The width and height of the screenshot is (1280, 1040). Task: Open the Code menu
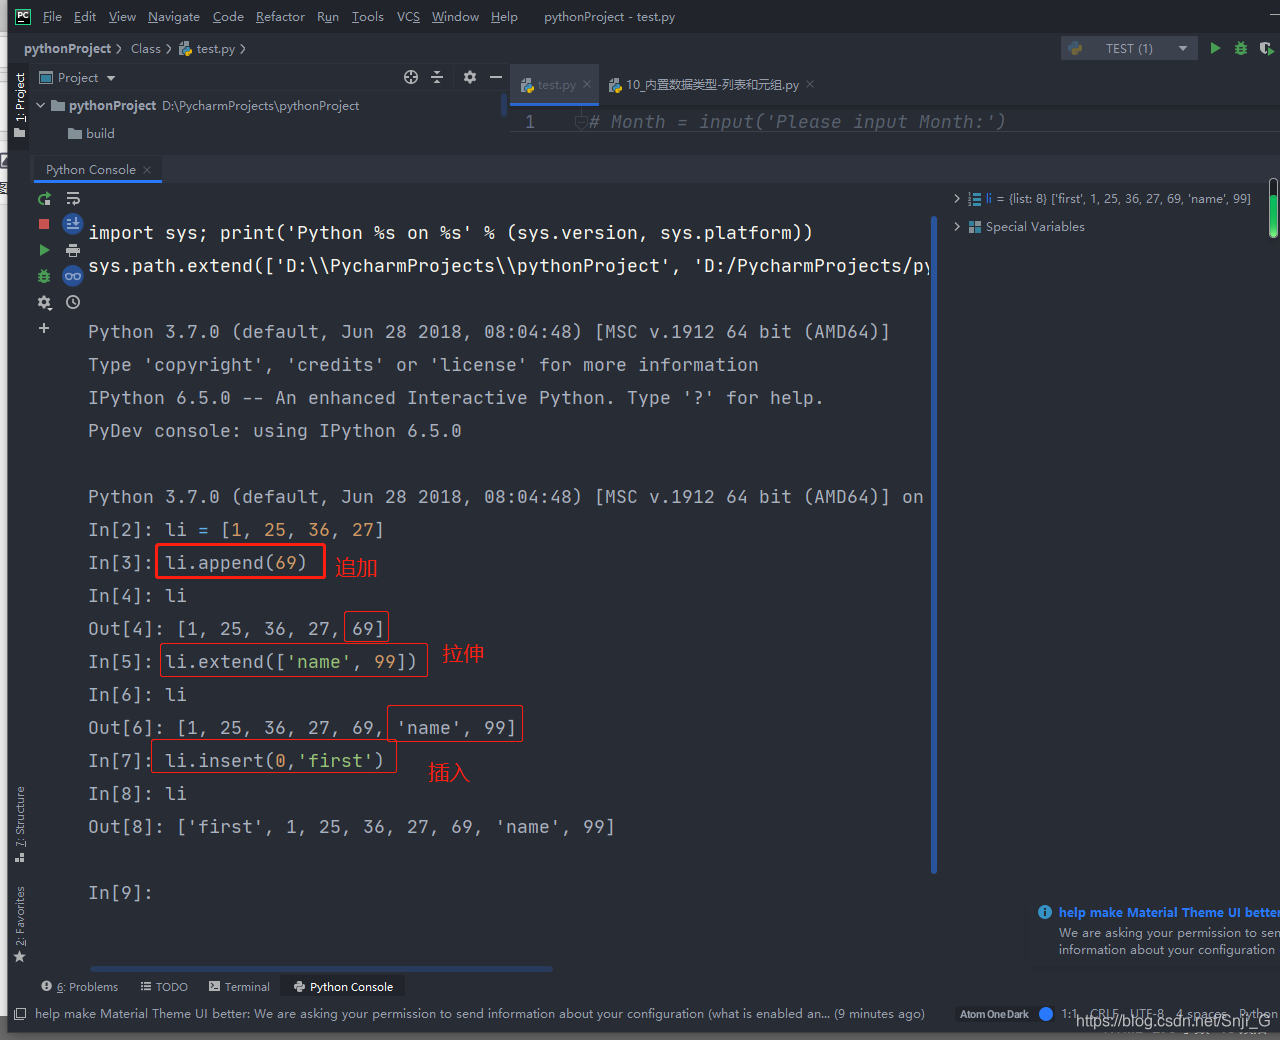(x=228, y=17)
